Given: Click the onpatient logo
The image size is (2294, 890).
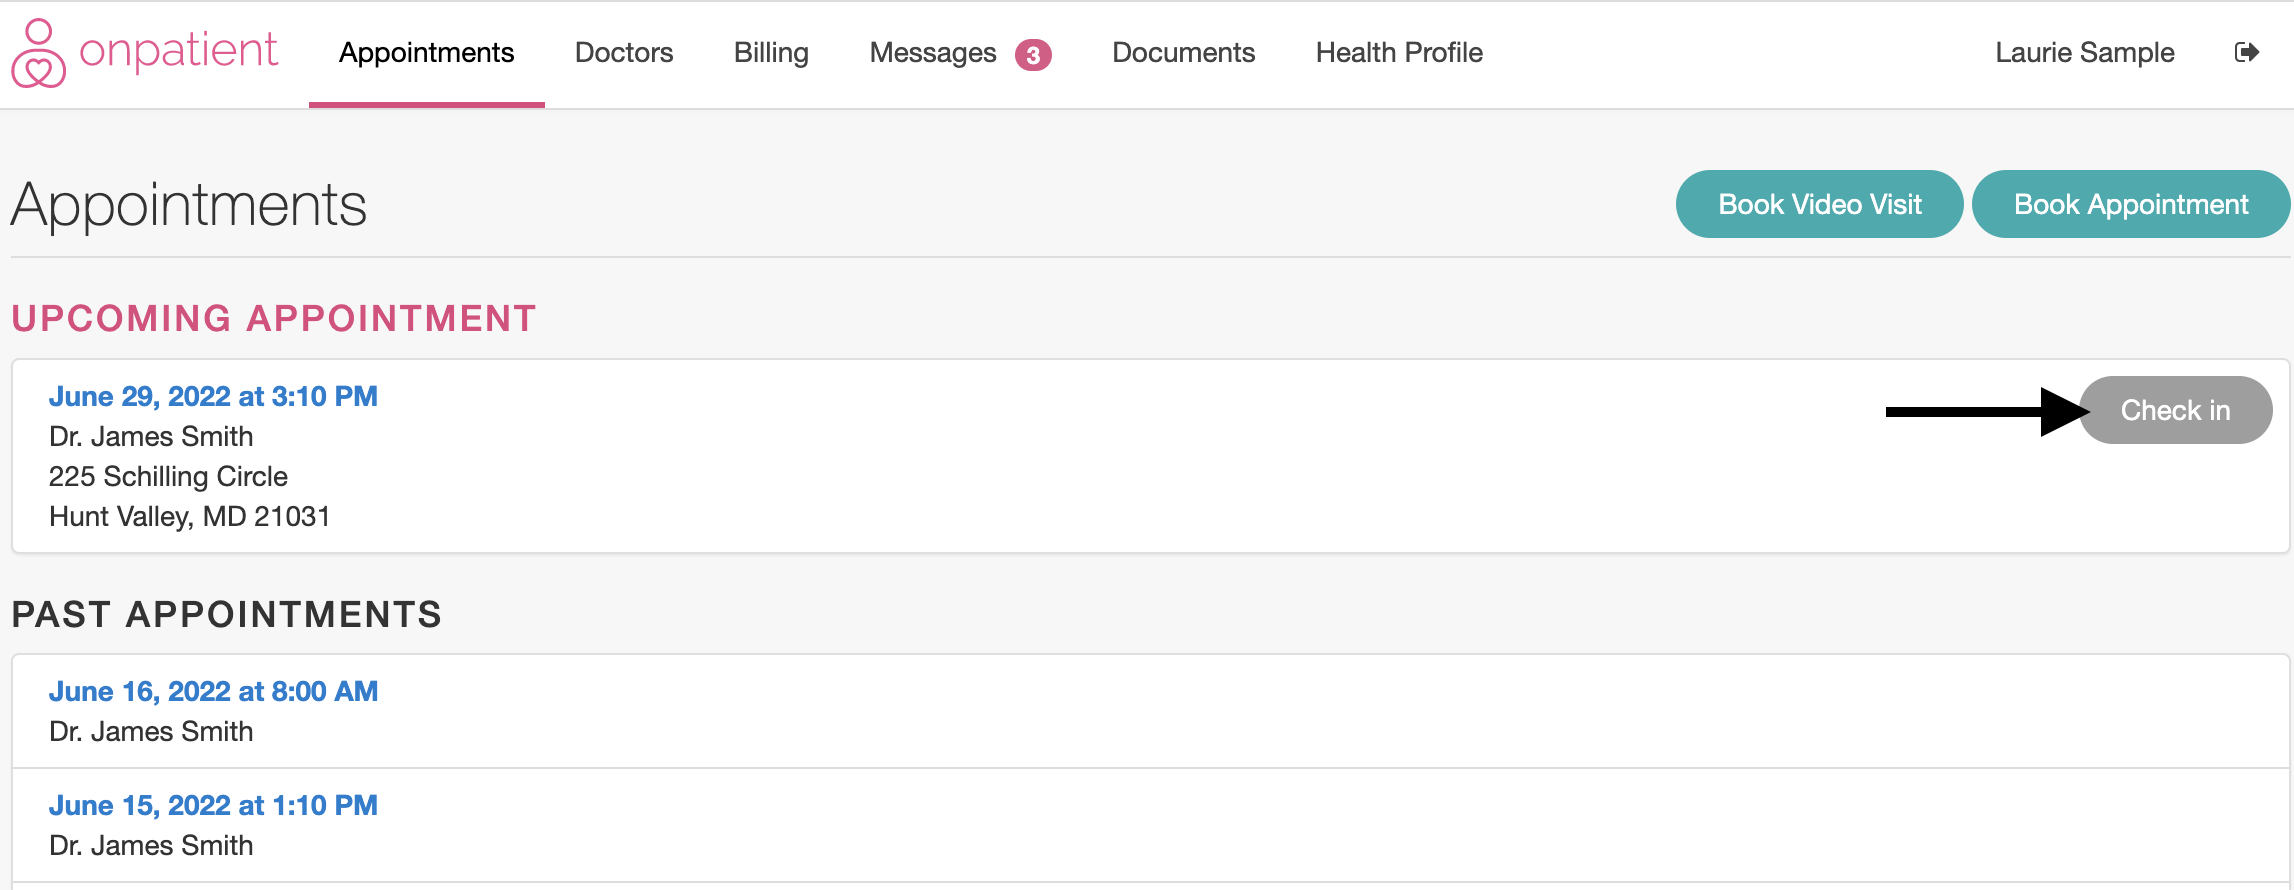Looking at the screenshot, I should click(145, 53).
